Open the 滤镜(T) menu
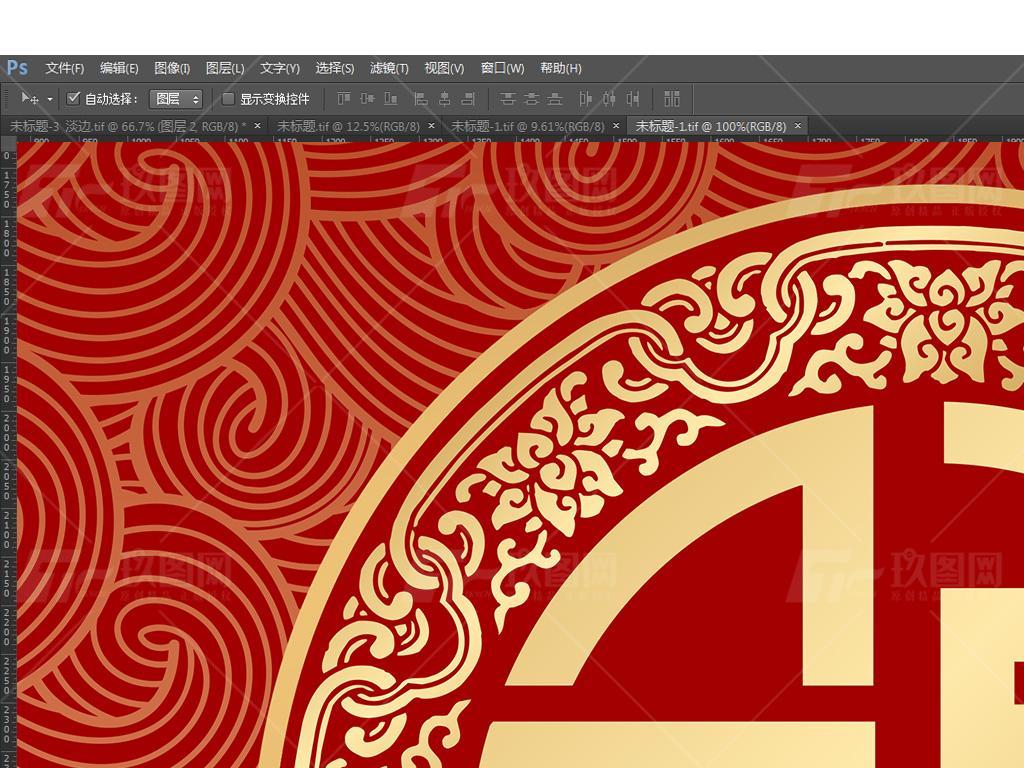This screenshot has height=768, width=1024. tap(389, 68)
